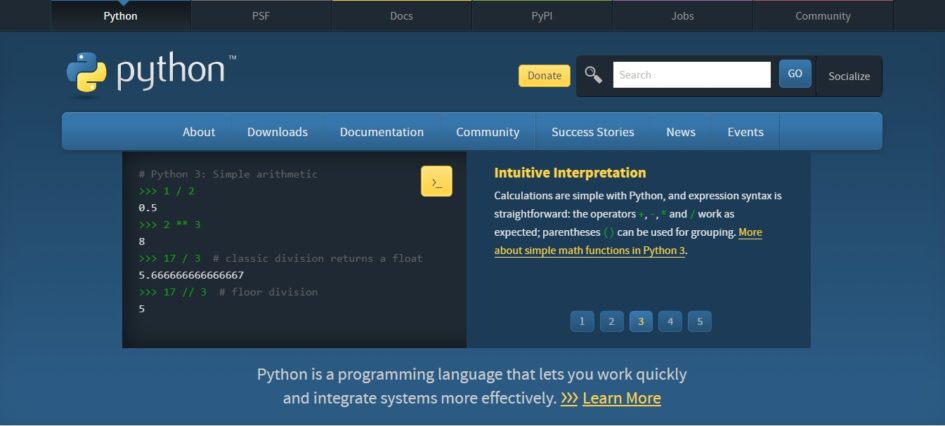The height and width of the screenshot is (426, 945).
Task: Select slide 1 in carousel pager
Action: (x=582, y=321)
